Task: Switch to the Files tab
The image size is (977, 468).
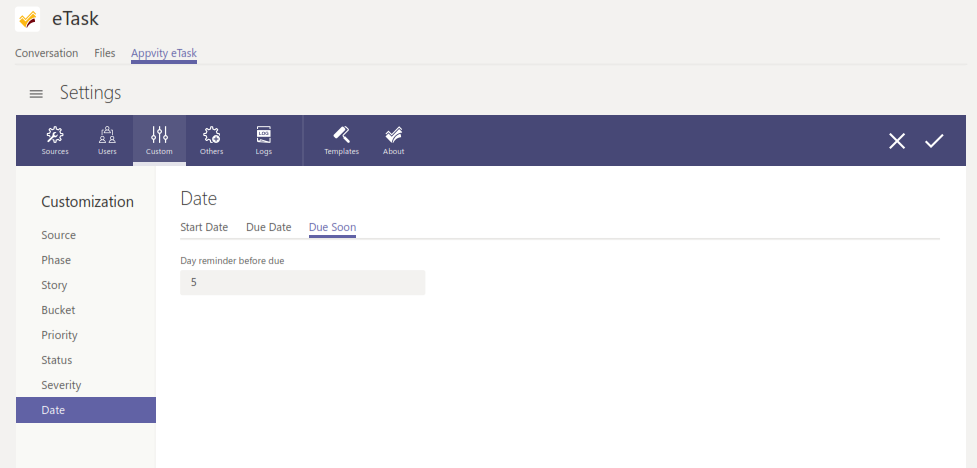Action: click(x=105, y=53)
